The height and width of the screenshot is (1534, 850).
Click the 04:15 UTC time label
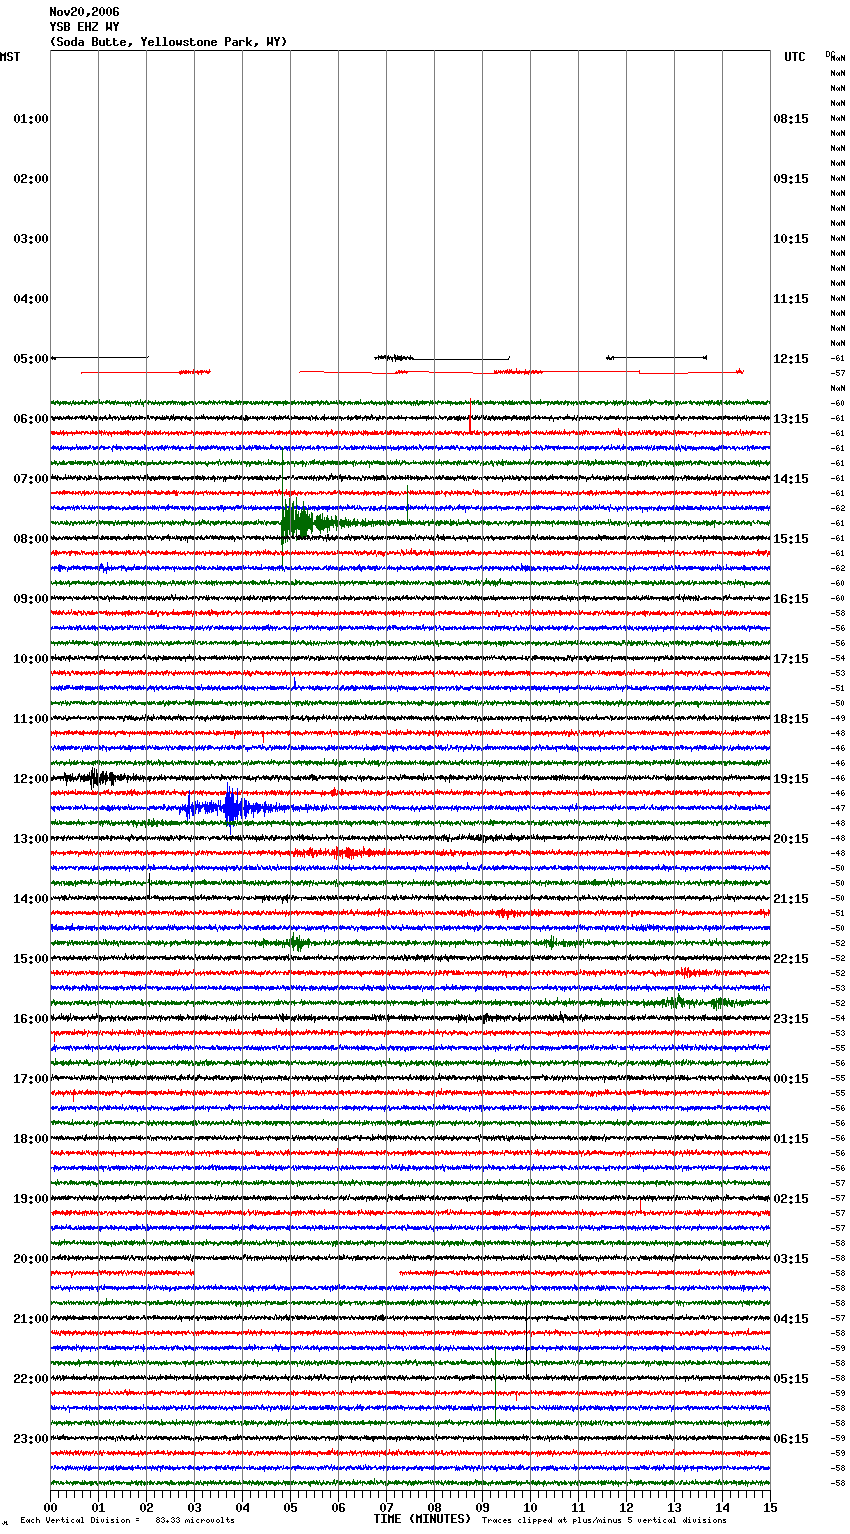(791, 1319)
